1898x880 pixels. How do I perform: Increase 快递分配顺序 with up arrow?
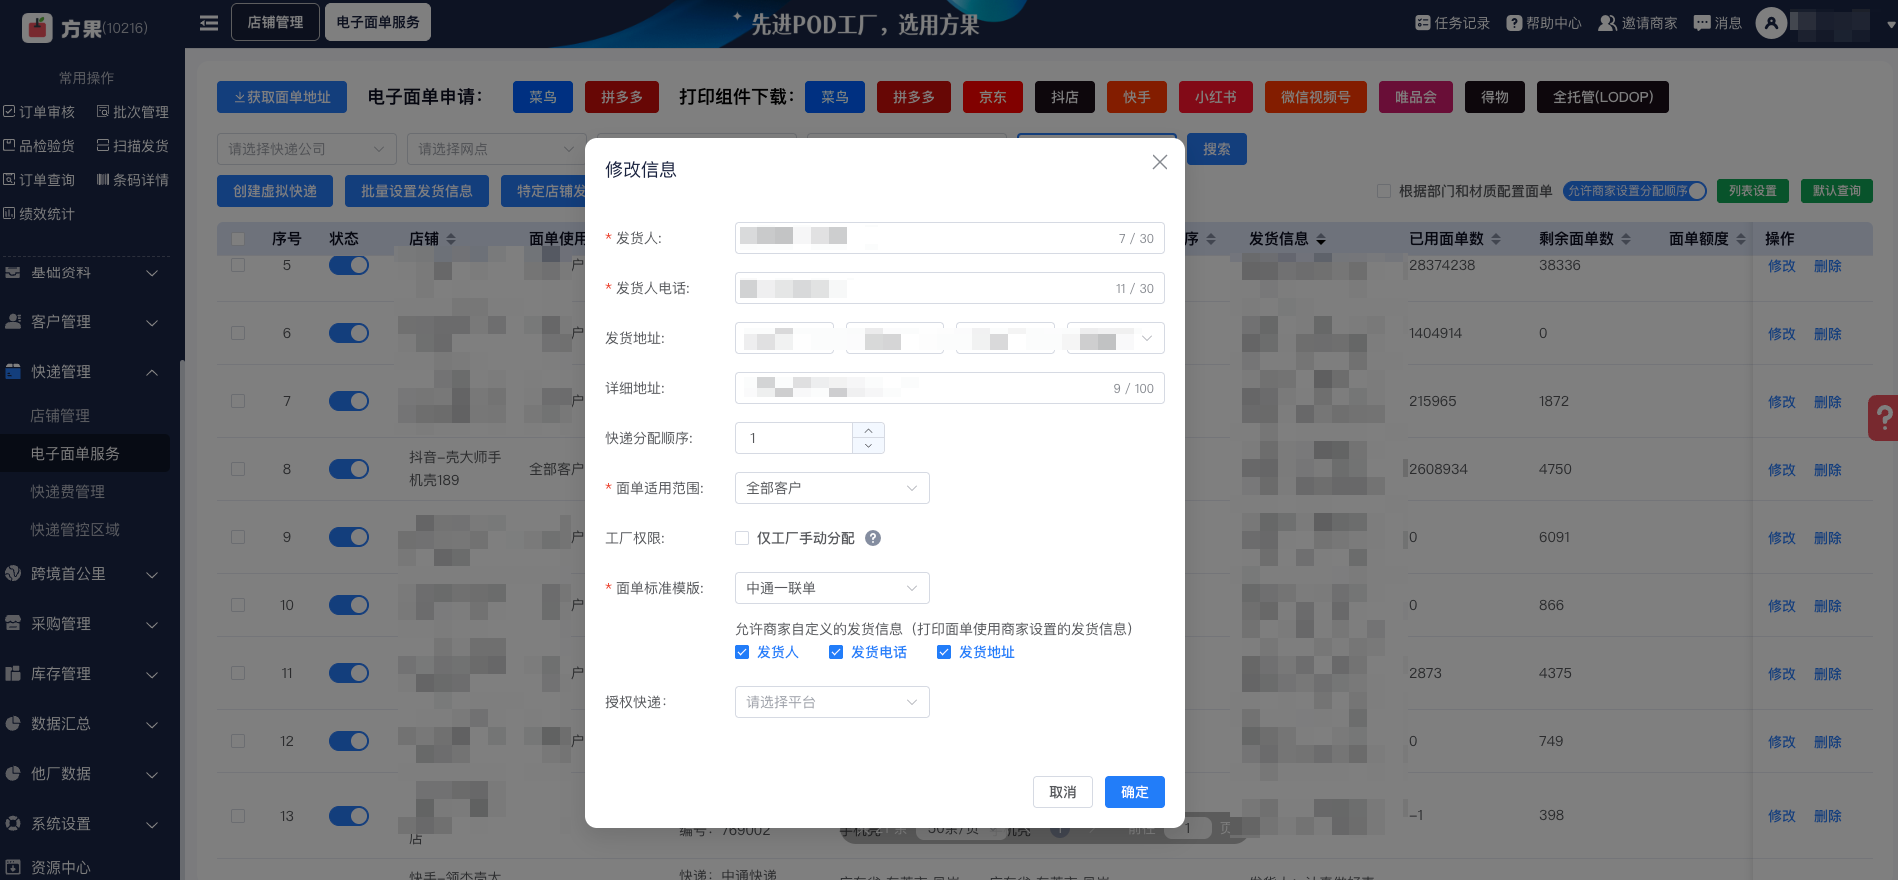[868, 431]
